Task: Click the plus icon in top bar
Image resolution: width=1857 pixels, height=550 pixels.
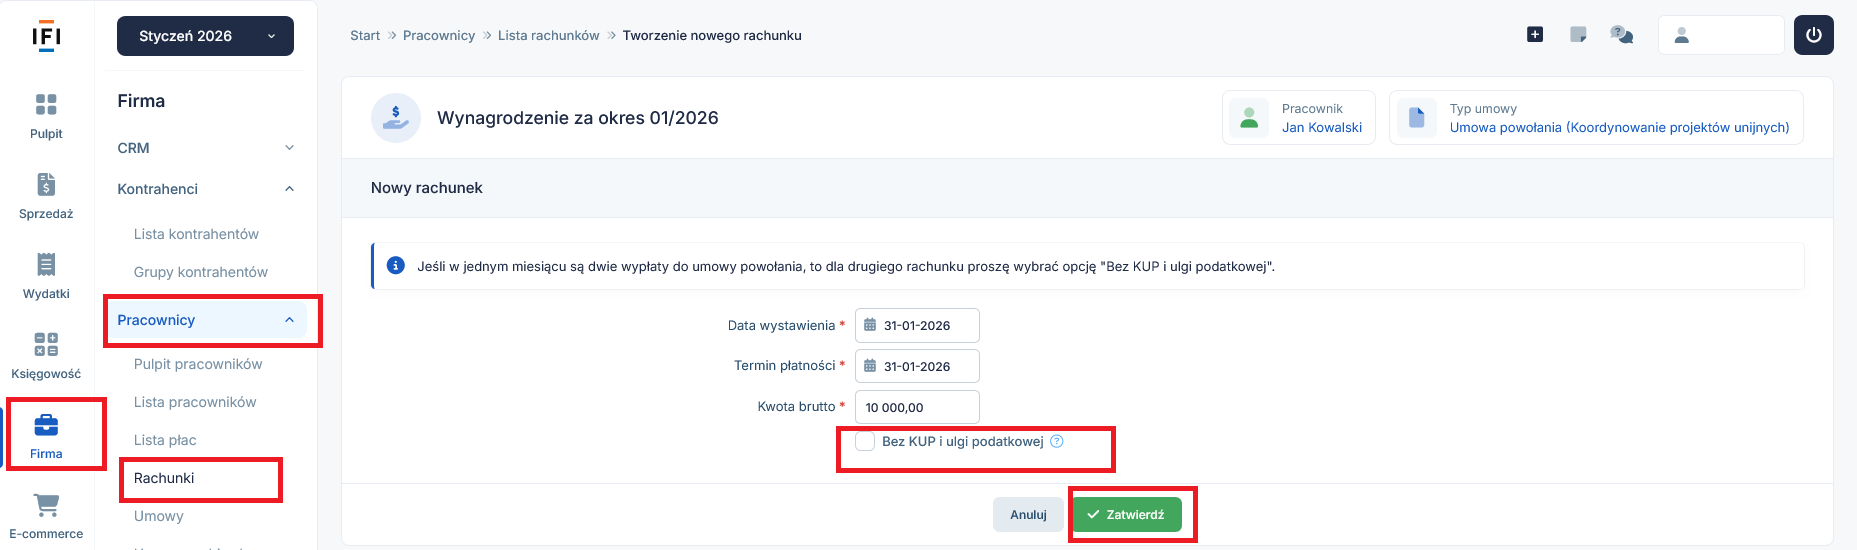Action: 1535,35
